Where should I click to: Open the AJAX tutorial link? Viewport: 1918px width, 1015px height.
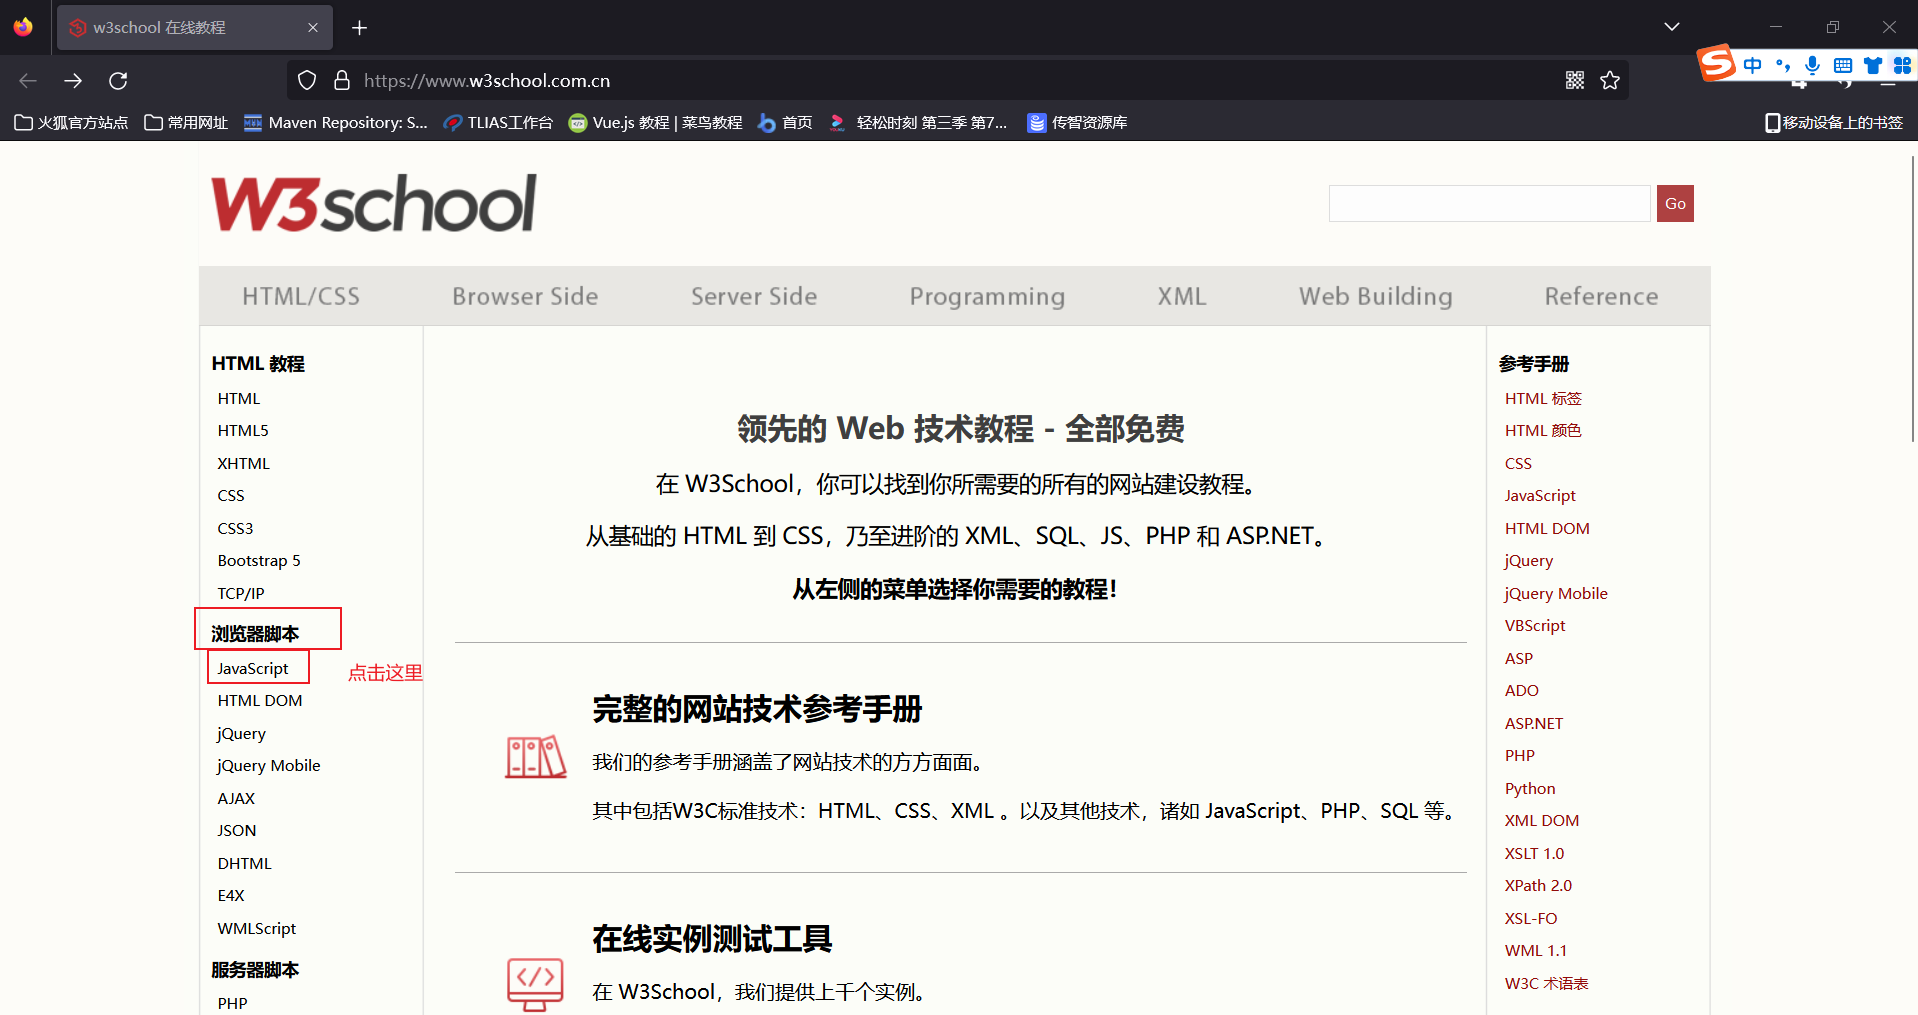click(236, 799)
